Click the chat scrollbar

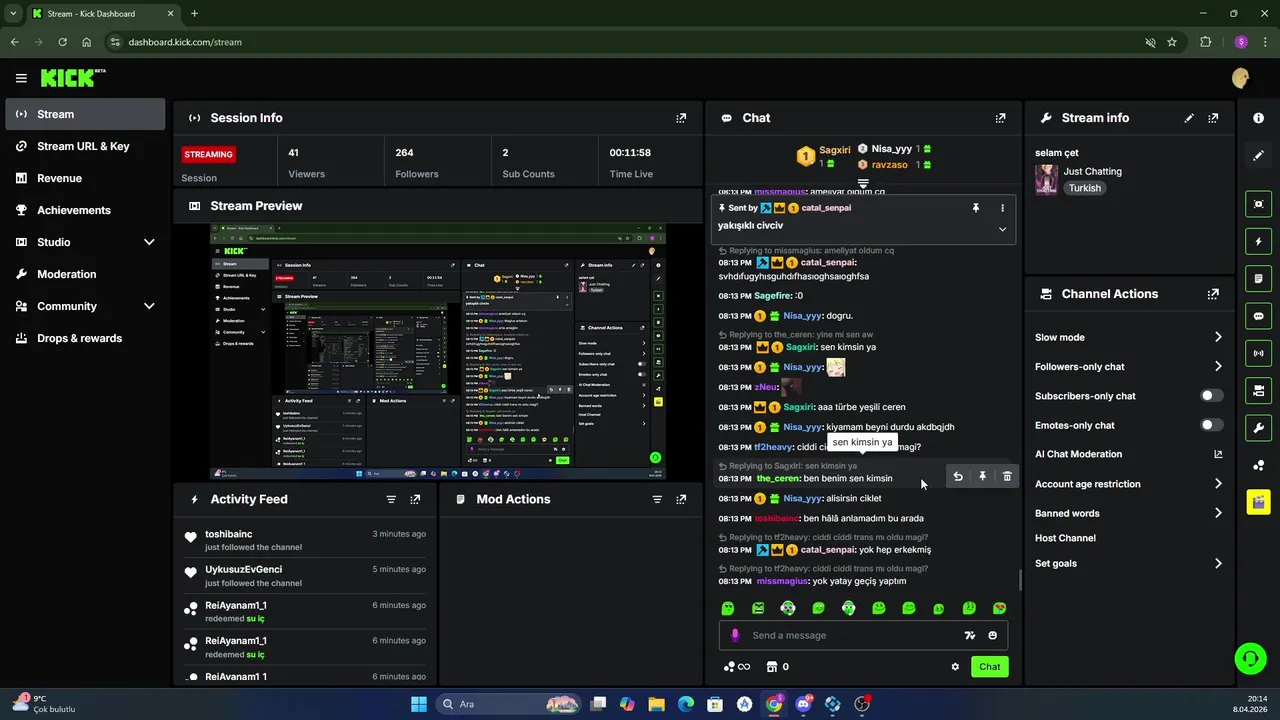1020,580
